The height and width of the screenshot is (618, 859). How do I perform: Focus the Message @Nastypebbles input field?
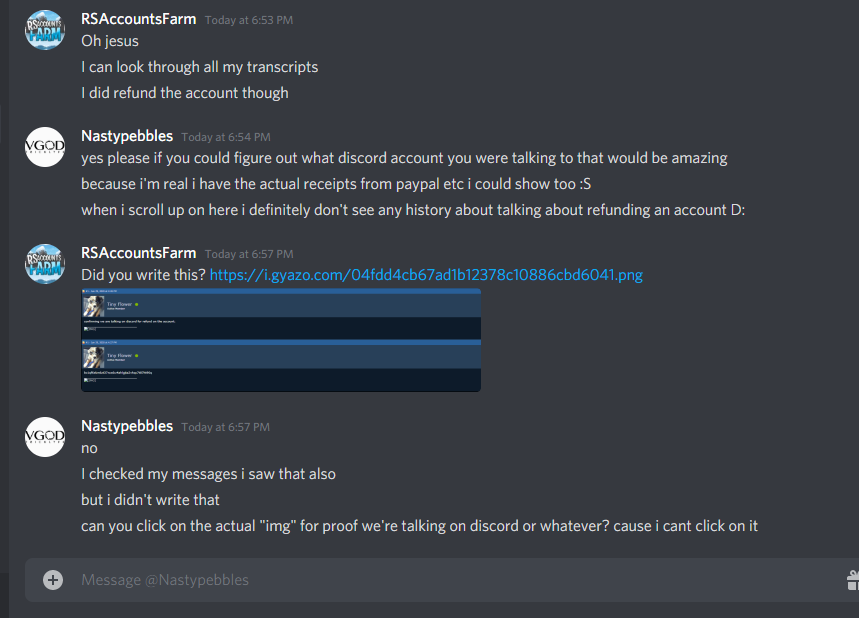tap(449, 580)
